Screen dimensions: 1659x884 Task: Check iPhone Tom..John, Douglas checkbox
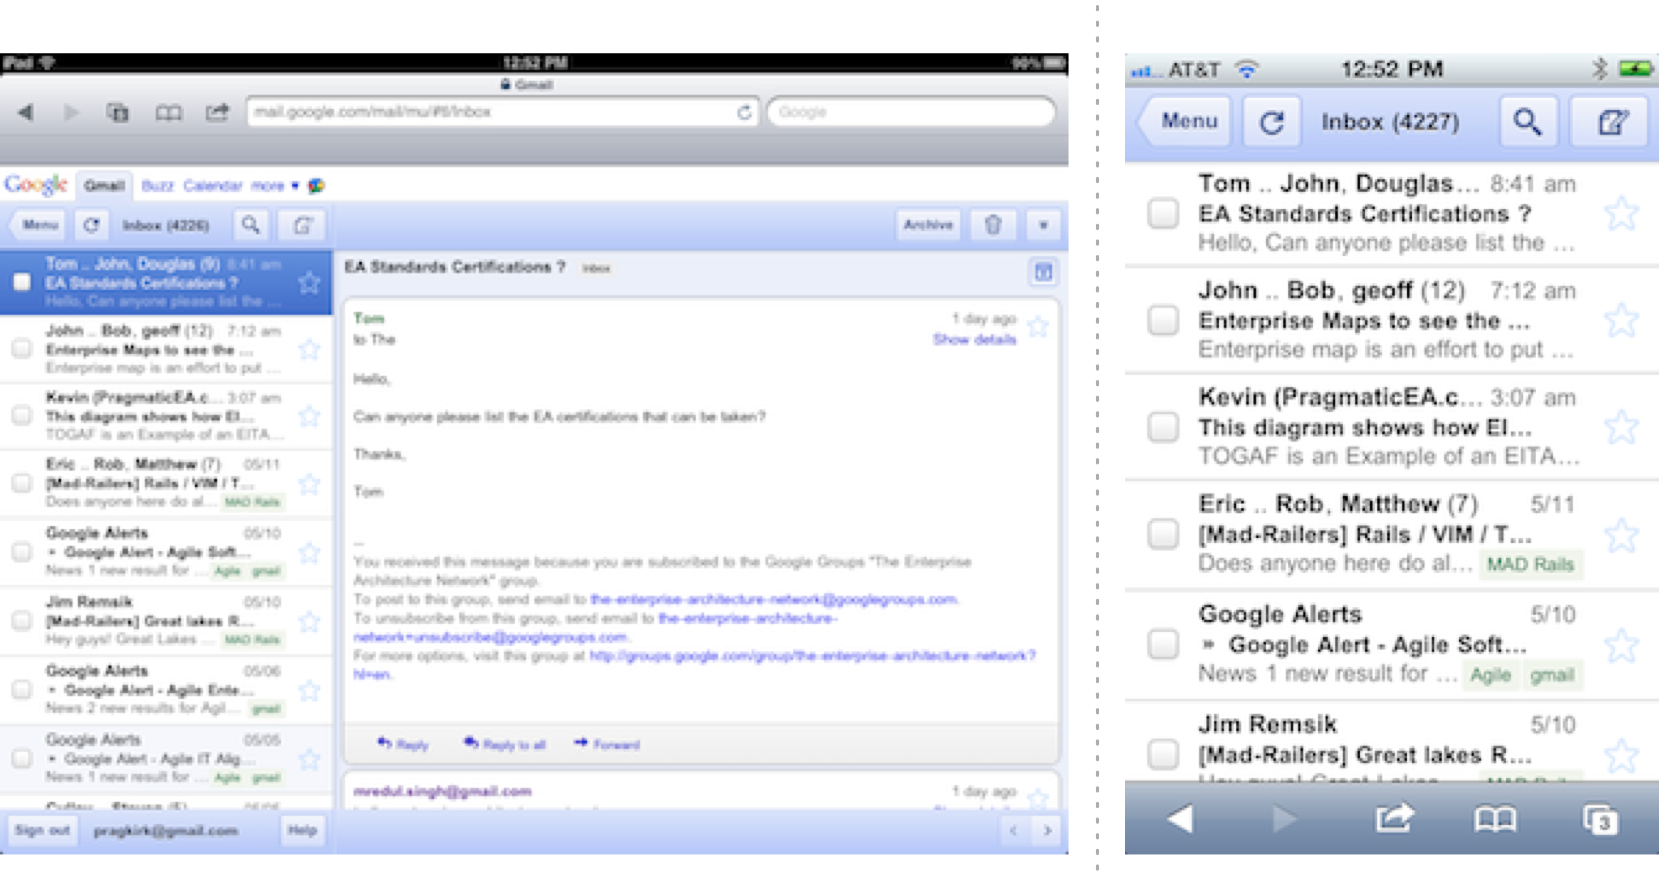click(x=1162, y=213)
